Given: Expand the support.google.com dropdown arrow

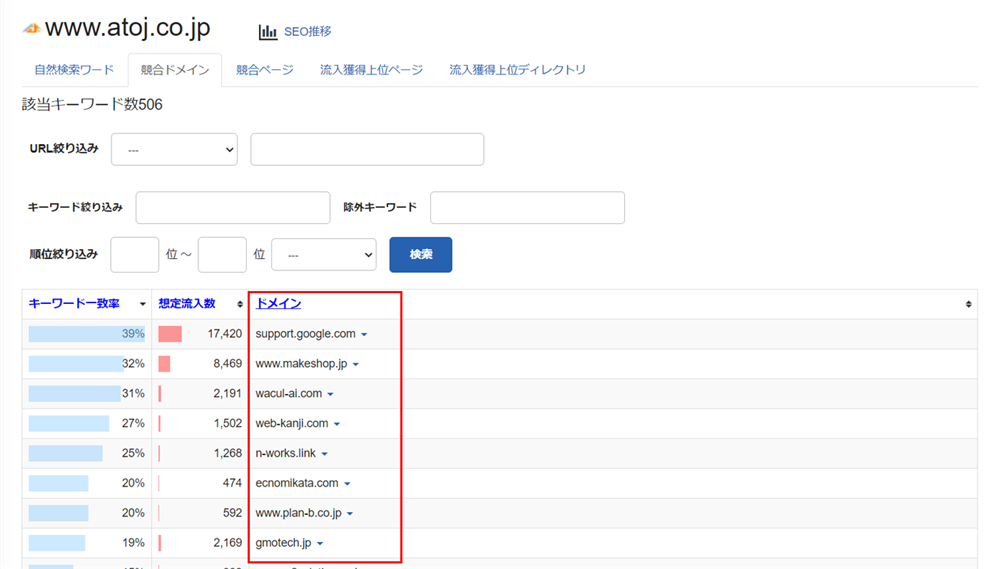Looking at the screenshot, I should (364, 334).
